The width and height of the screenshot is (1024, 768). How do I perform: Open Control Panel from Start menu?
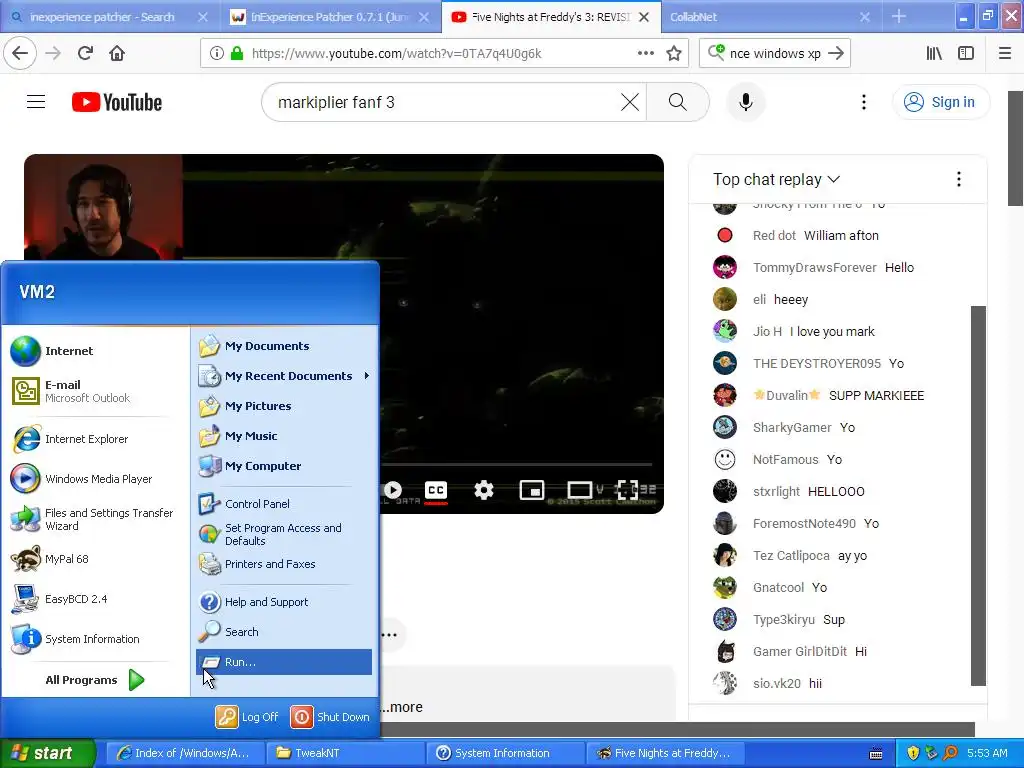(283, 504)
